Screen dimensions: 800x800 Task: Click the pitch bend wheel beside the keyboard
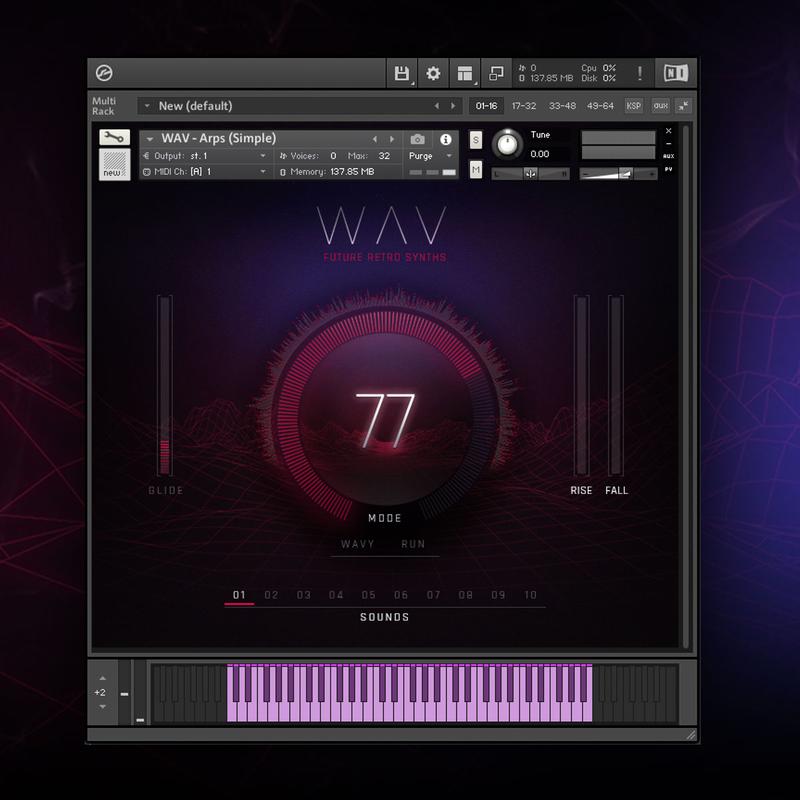tap(124, 693)
